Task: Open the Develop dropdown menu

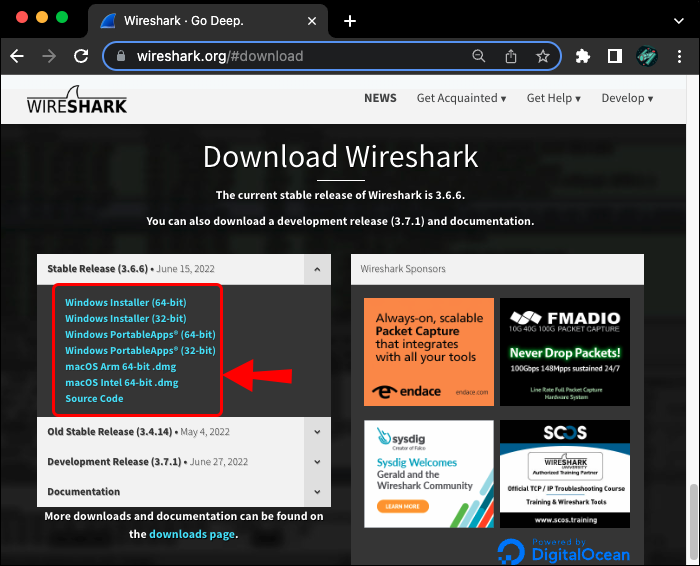Action: tap(627, 98)
